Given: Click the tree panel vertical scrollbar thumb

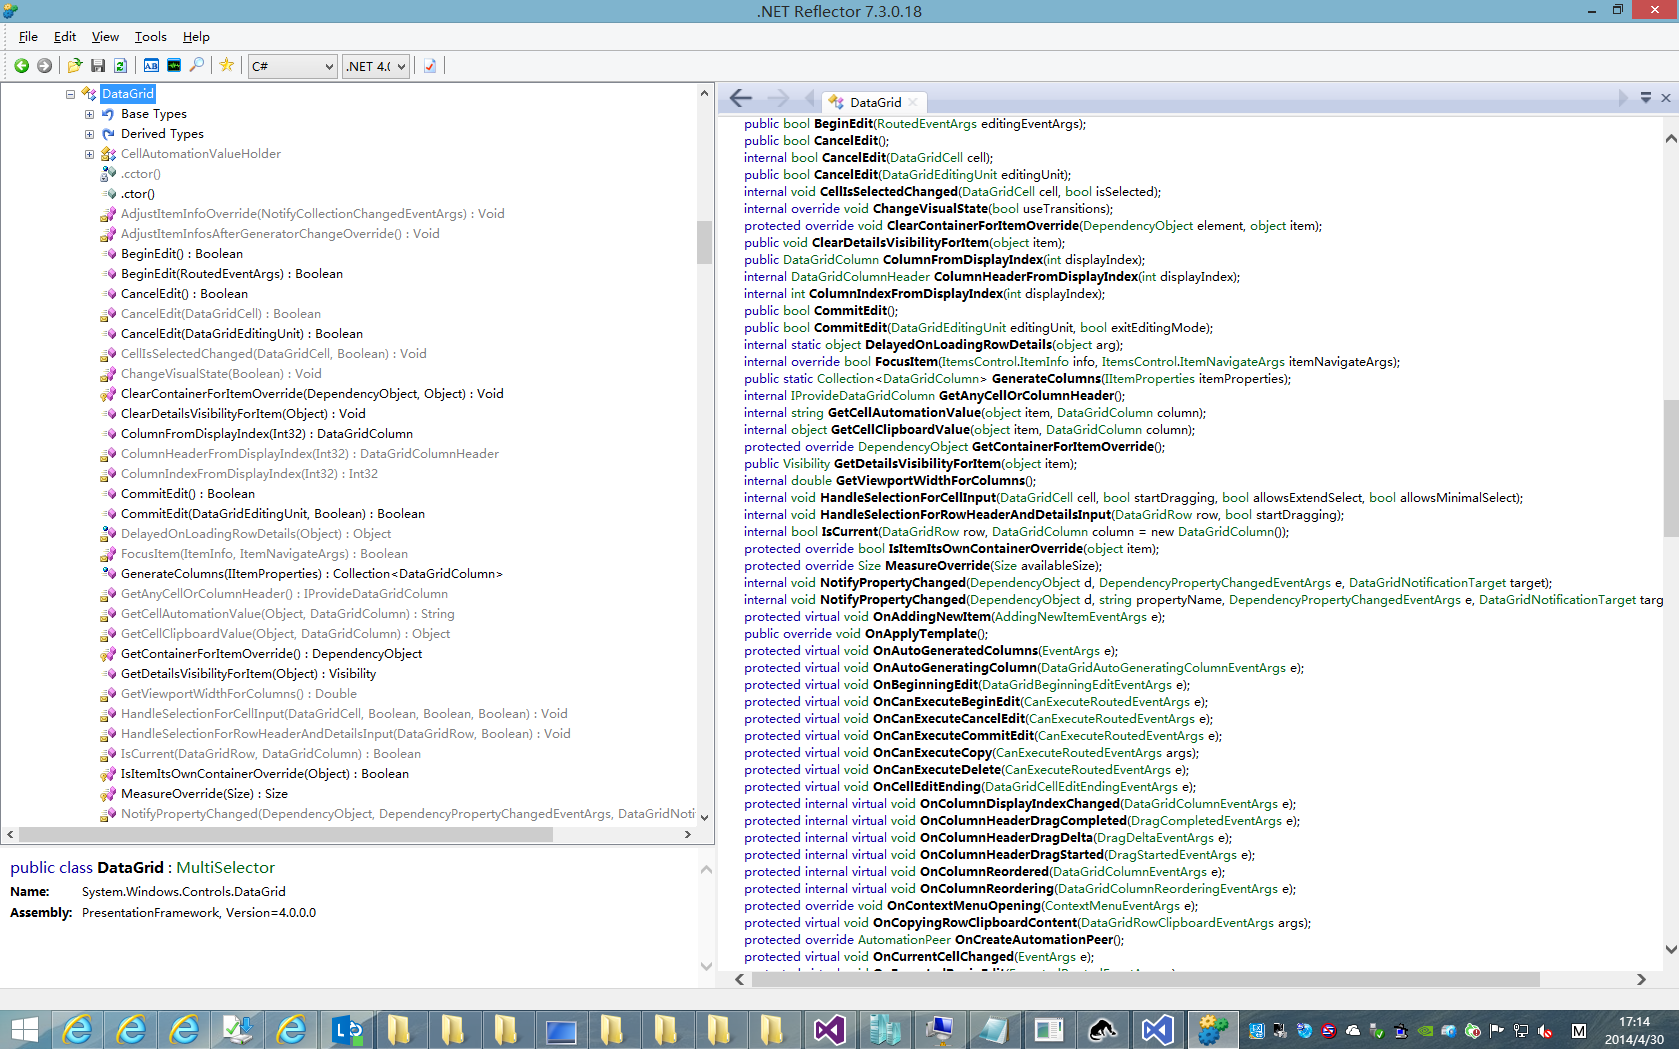Looking at the screenshot, I should (x=705, y=242).
